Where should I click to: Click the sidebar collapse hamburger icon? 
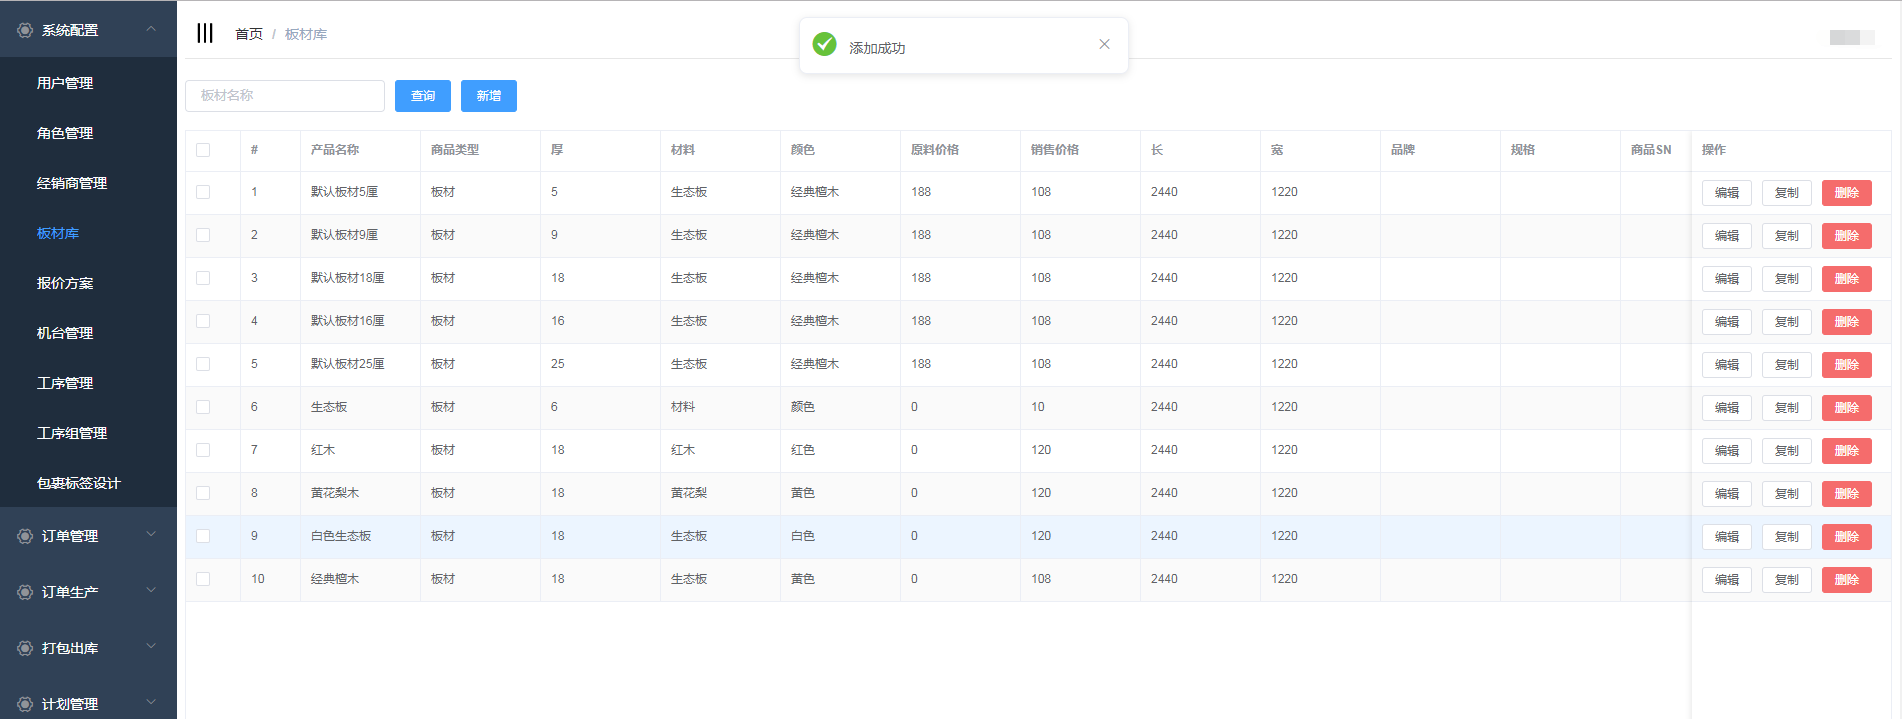(x=205, y=33)
